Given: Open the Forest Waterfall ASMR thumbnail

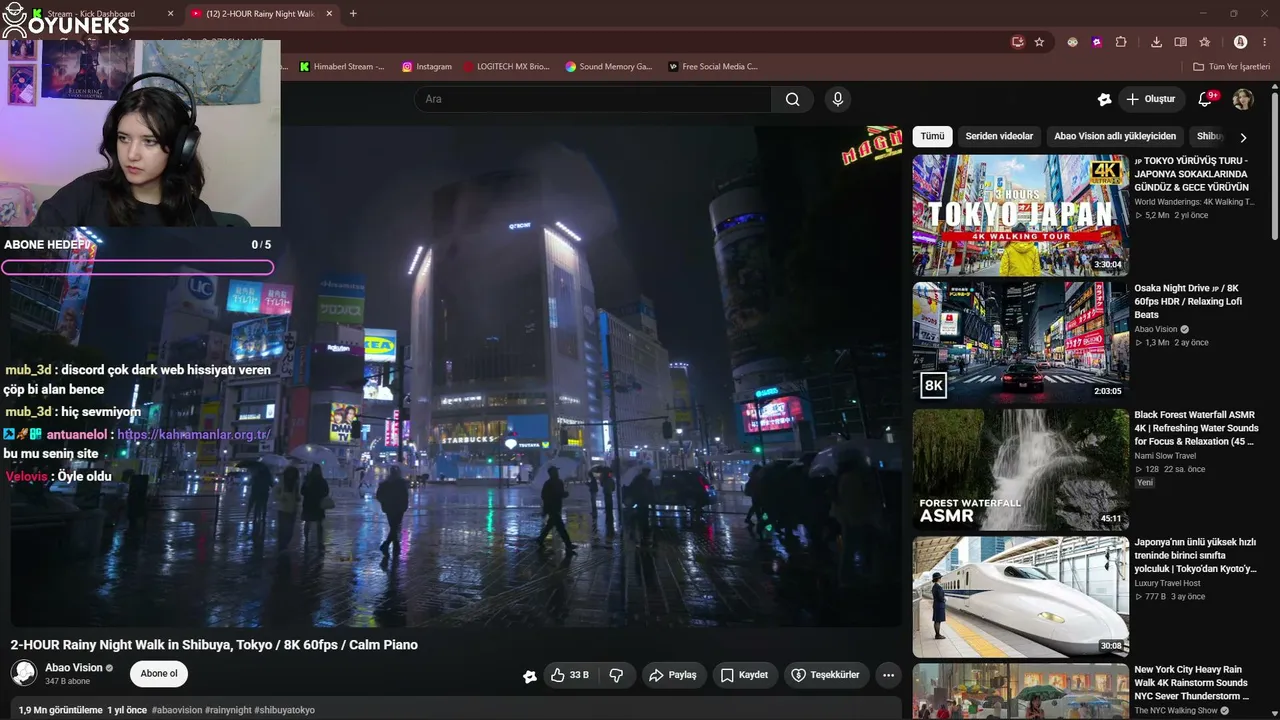Looking at the screenshot, I should coord(1020,469).
